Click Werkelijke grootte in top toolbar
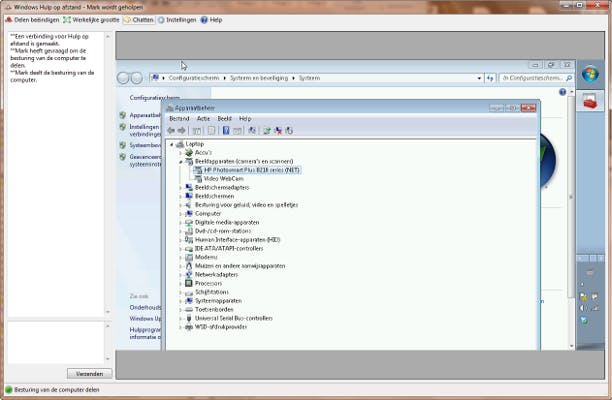 click(x=91, y=20)
